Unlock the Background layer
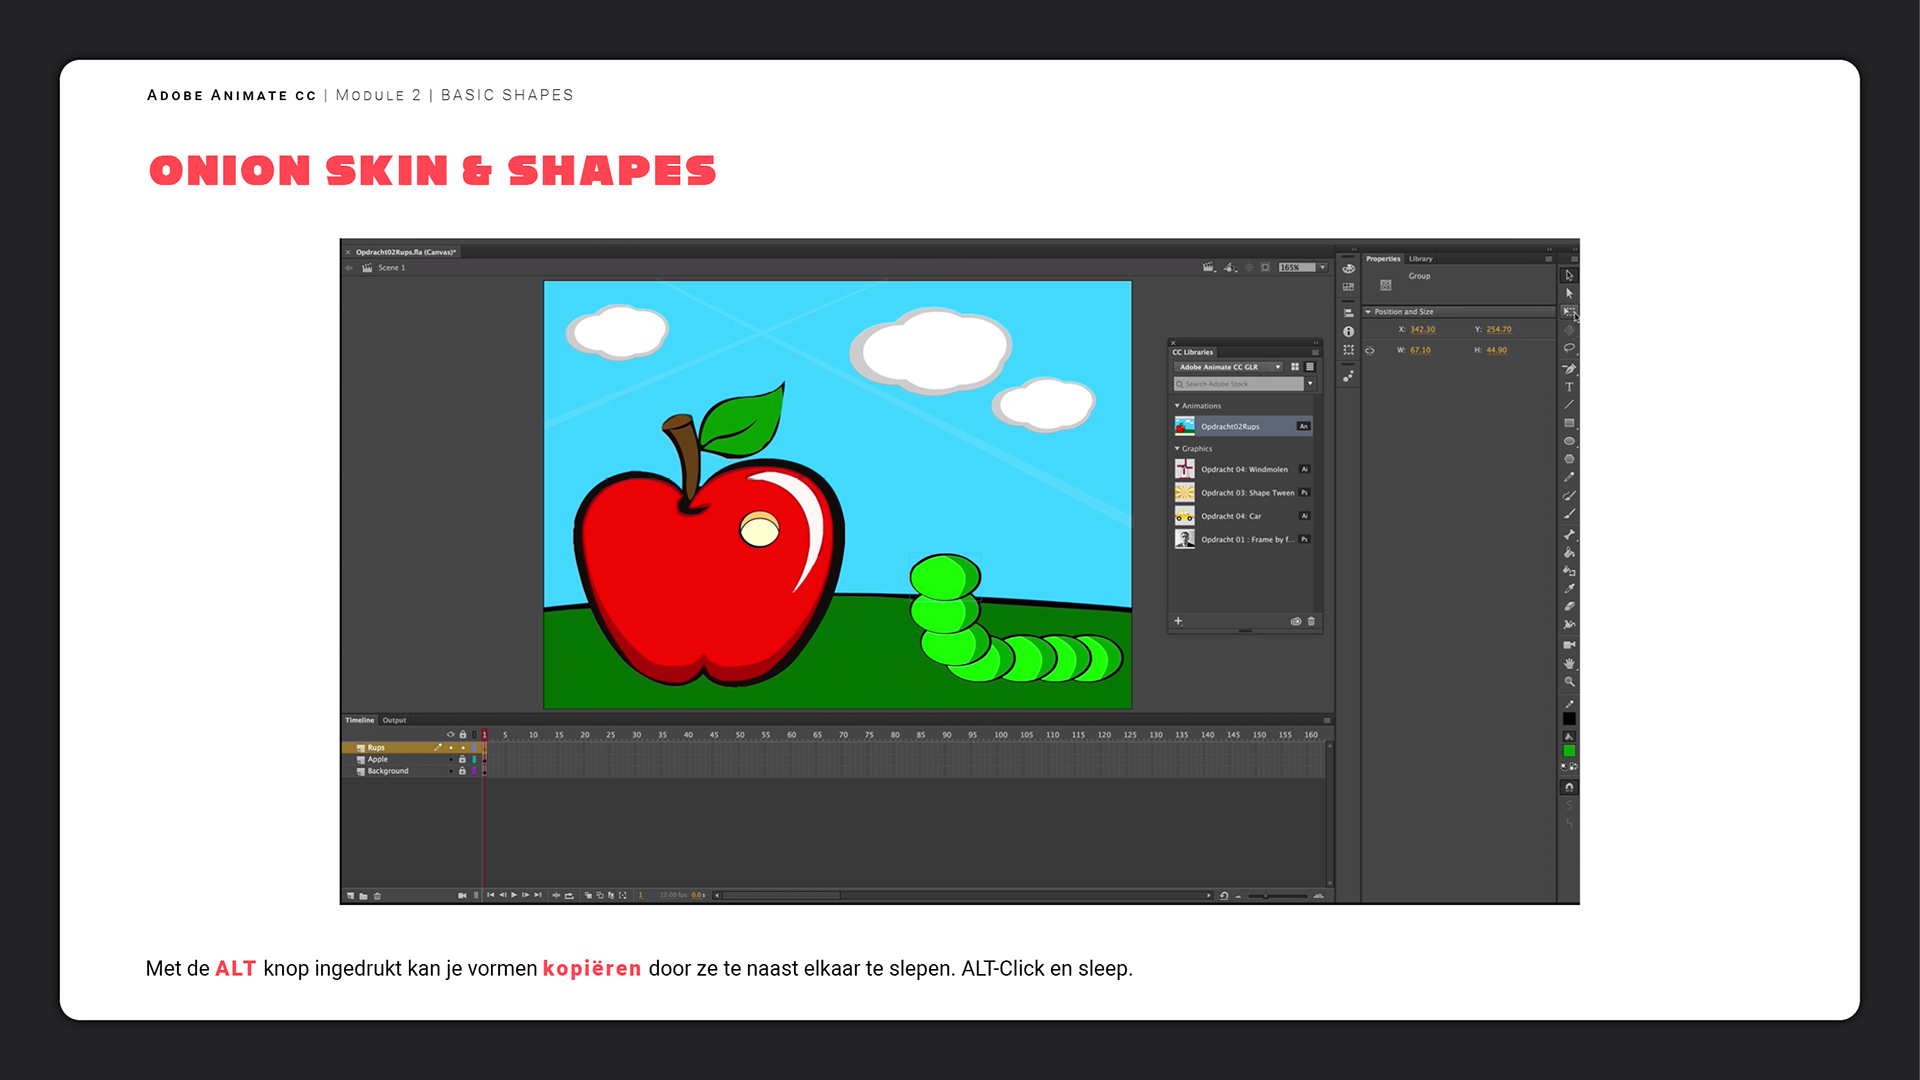 click(462, 771)
